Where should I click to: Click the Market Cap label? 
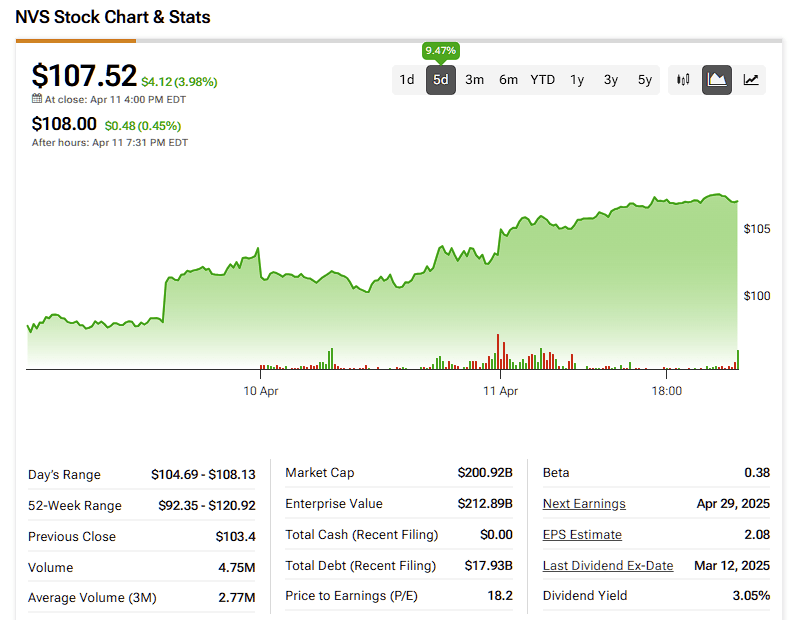click(320, 473)
